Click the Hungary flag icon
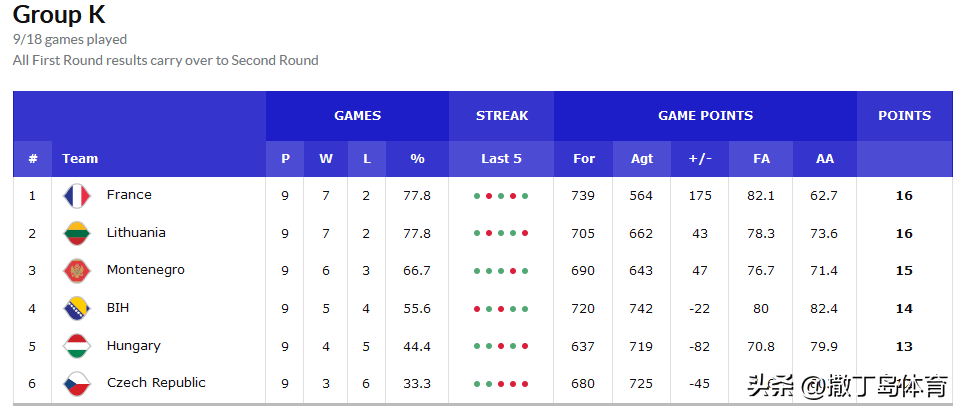 coord(77,346)
